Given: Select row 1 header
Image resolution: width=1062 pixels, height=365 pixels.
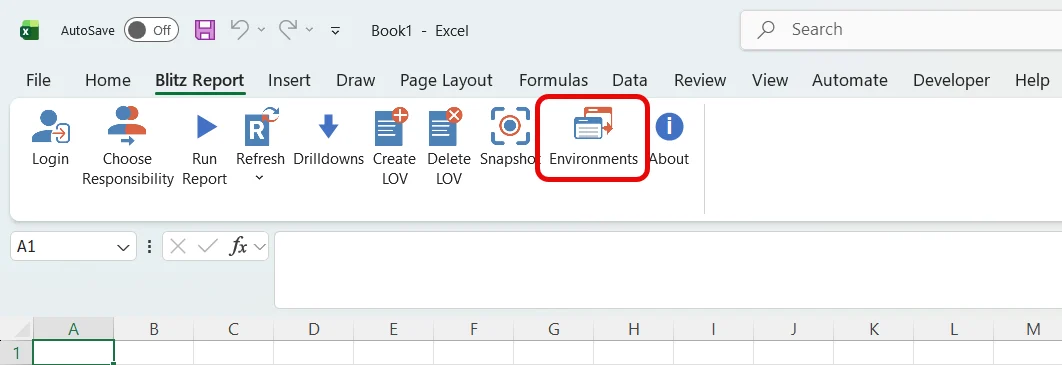Looking at the screenshot, I should click(x=16, y=353).
